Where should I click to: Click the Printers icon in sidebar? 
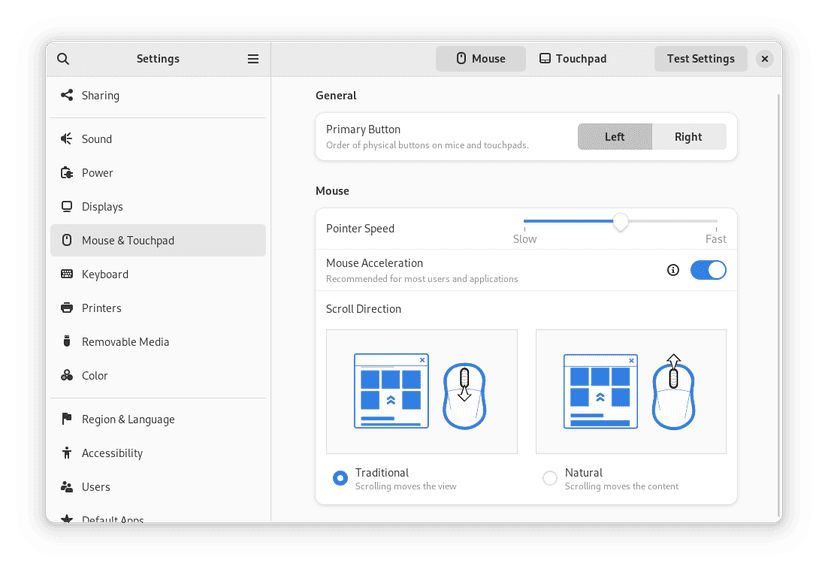[67, 308]
